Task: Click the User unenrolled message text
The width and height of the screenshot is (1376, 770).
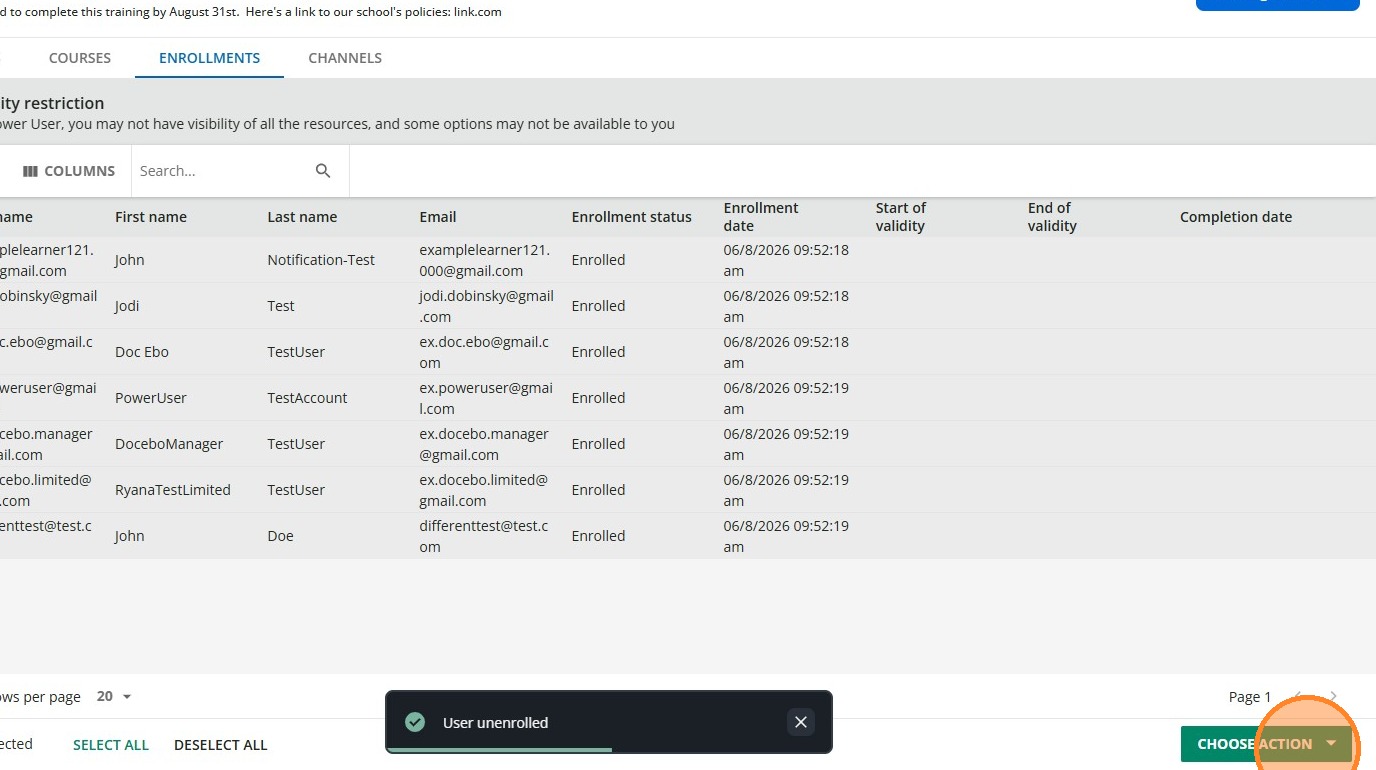Action: (495, 723)
